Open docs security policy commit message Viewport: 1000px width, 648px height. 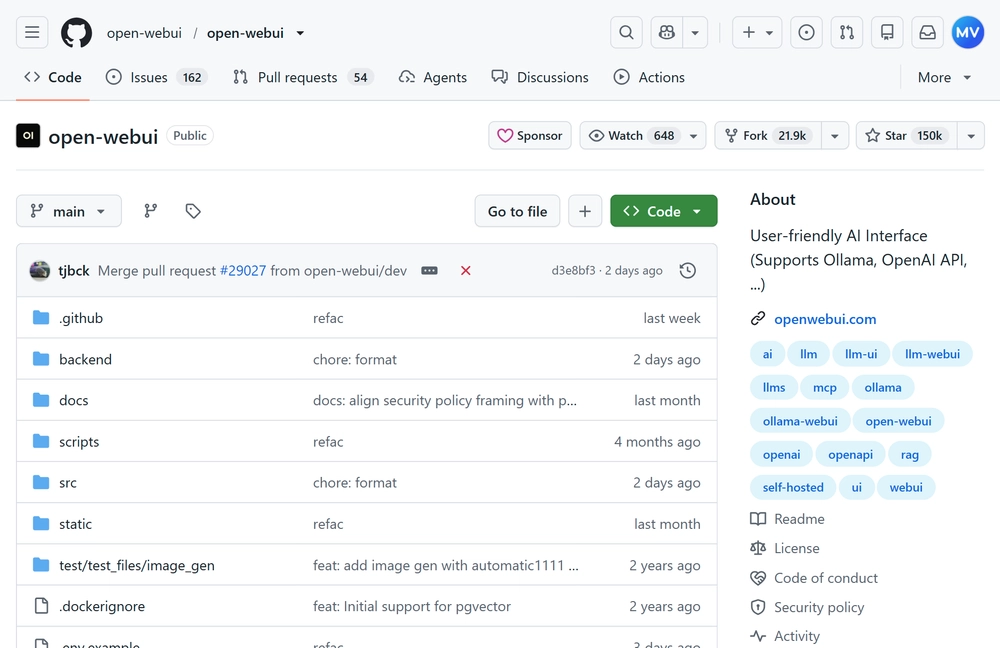point(445,401)
